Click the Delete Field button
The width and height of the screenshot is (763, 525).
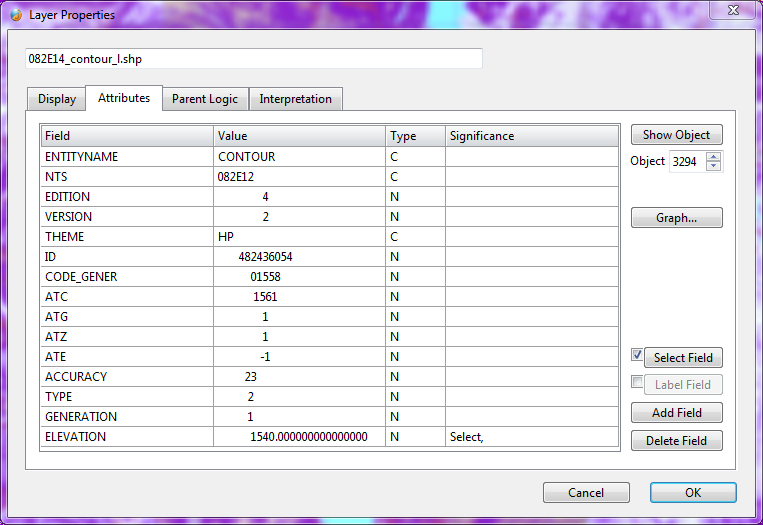point(676,441)
